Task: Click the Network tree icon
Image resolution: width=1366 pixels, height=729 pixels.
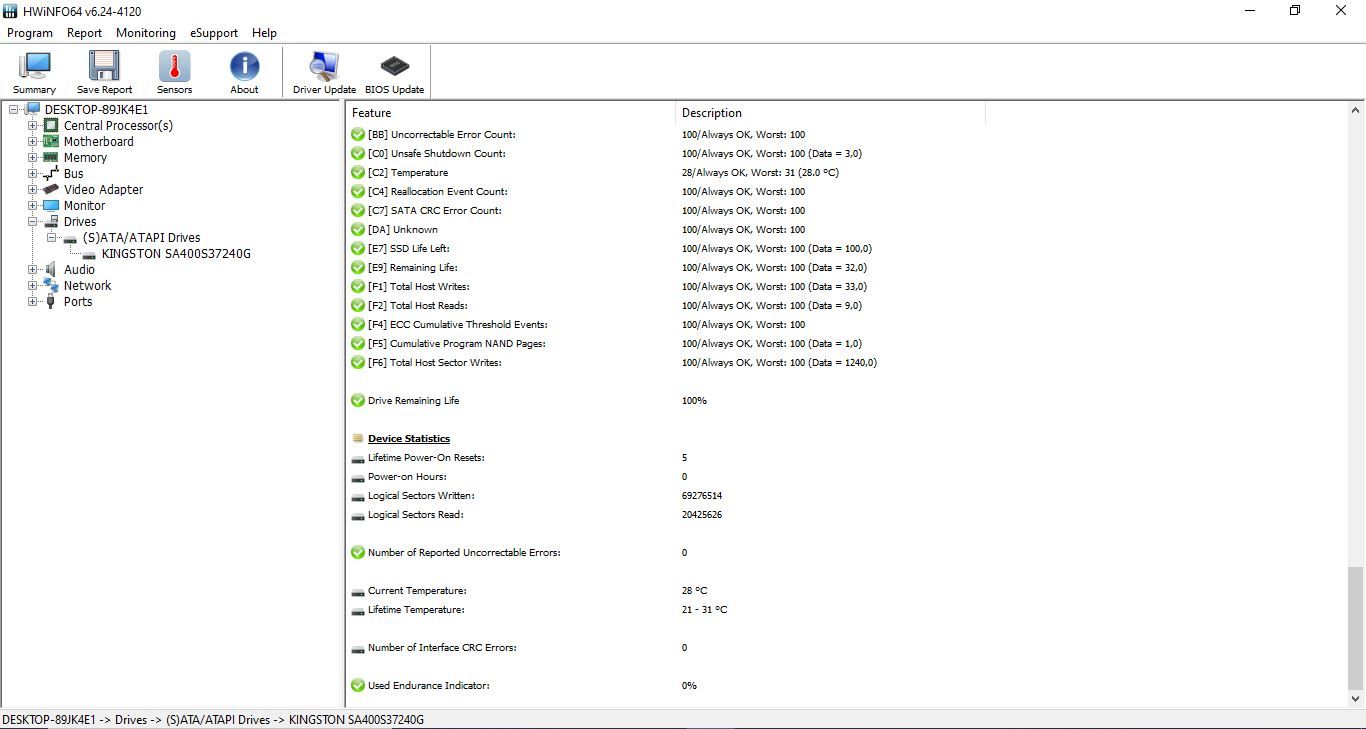Action: point(51,285)
